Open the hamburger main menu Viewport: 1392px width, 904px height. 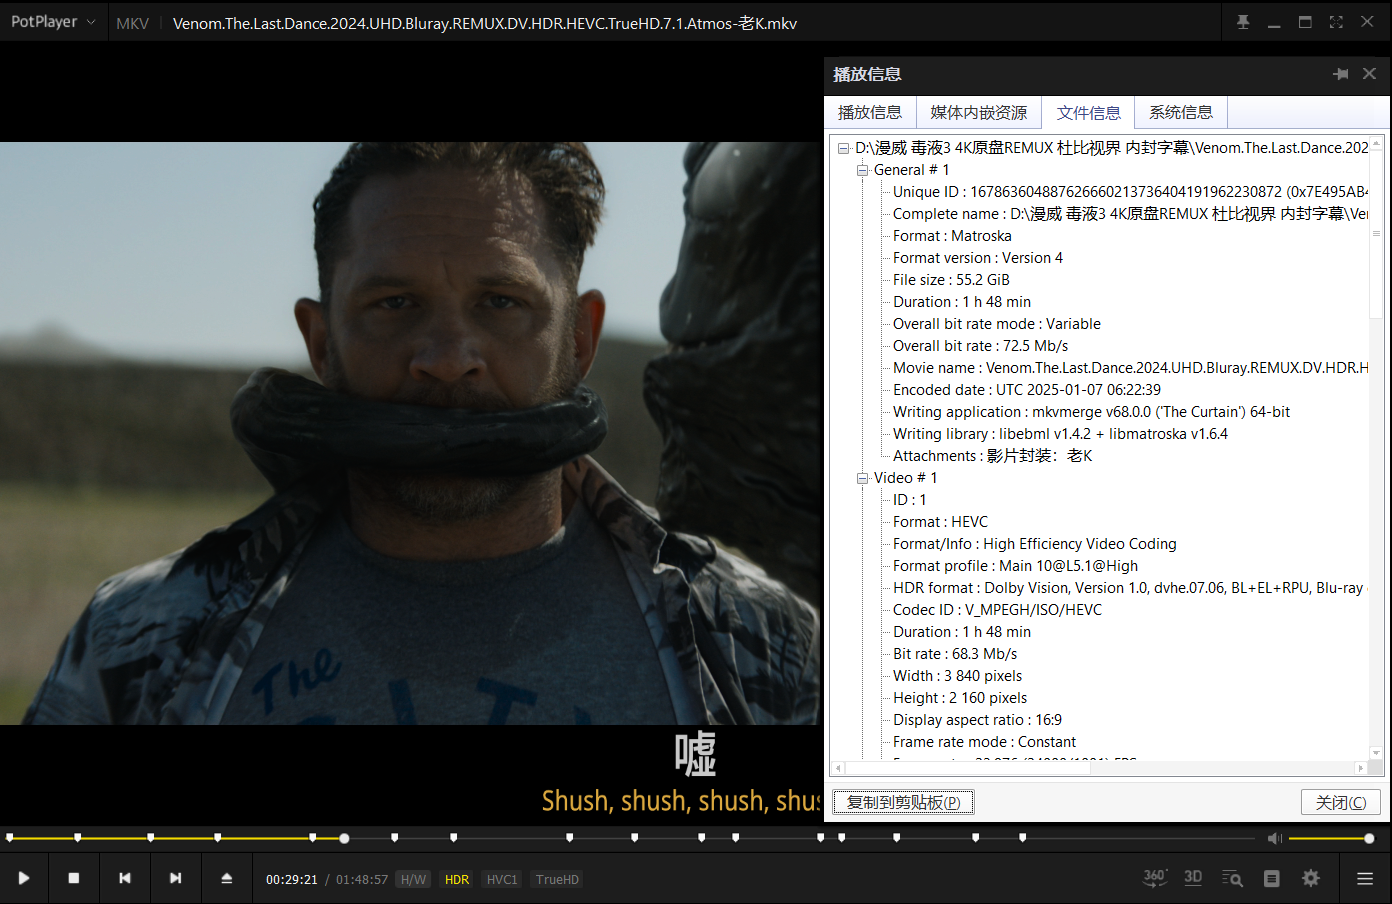[1365, 878]
